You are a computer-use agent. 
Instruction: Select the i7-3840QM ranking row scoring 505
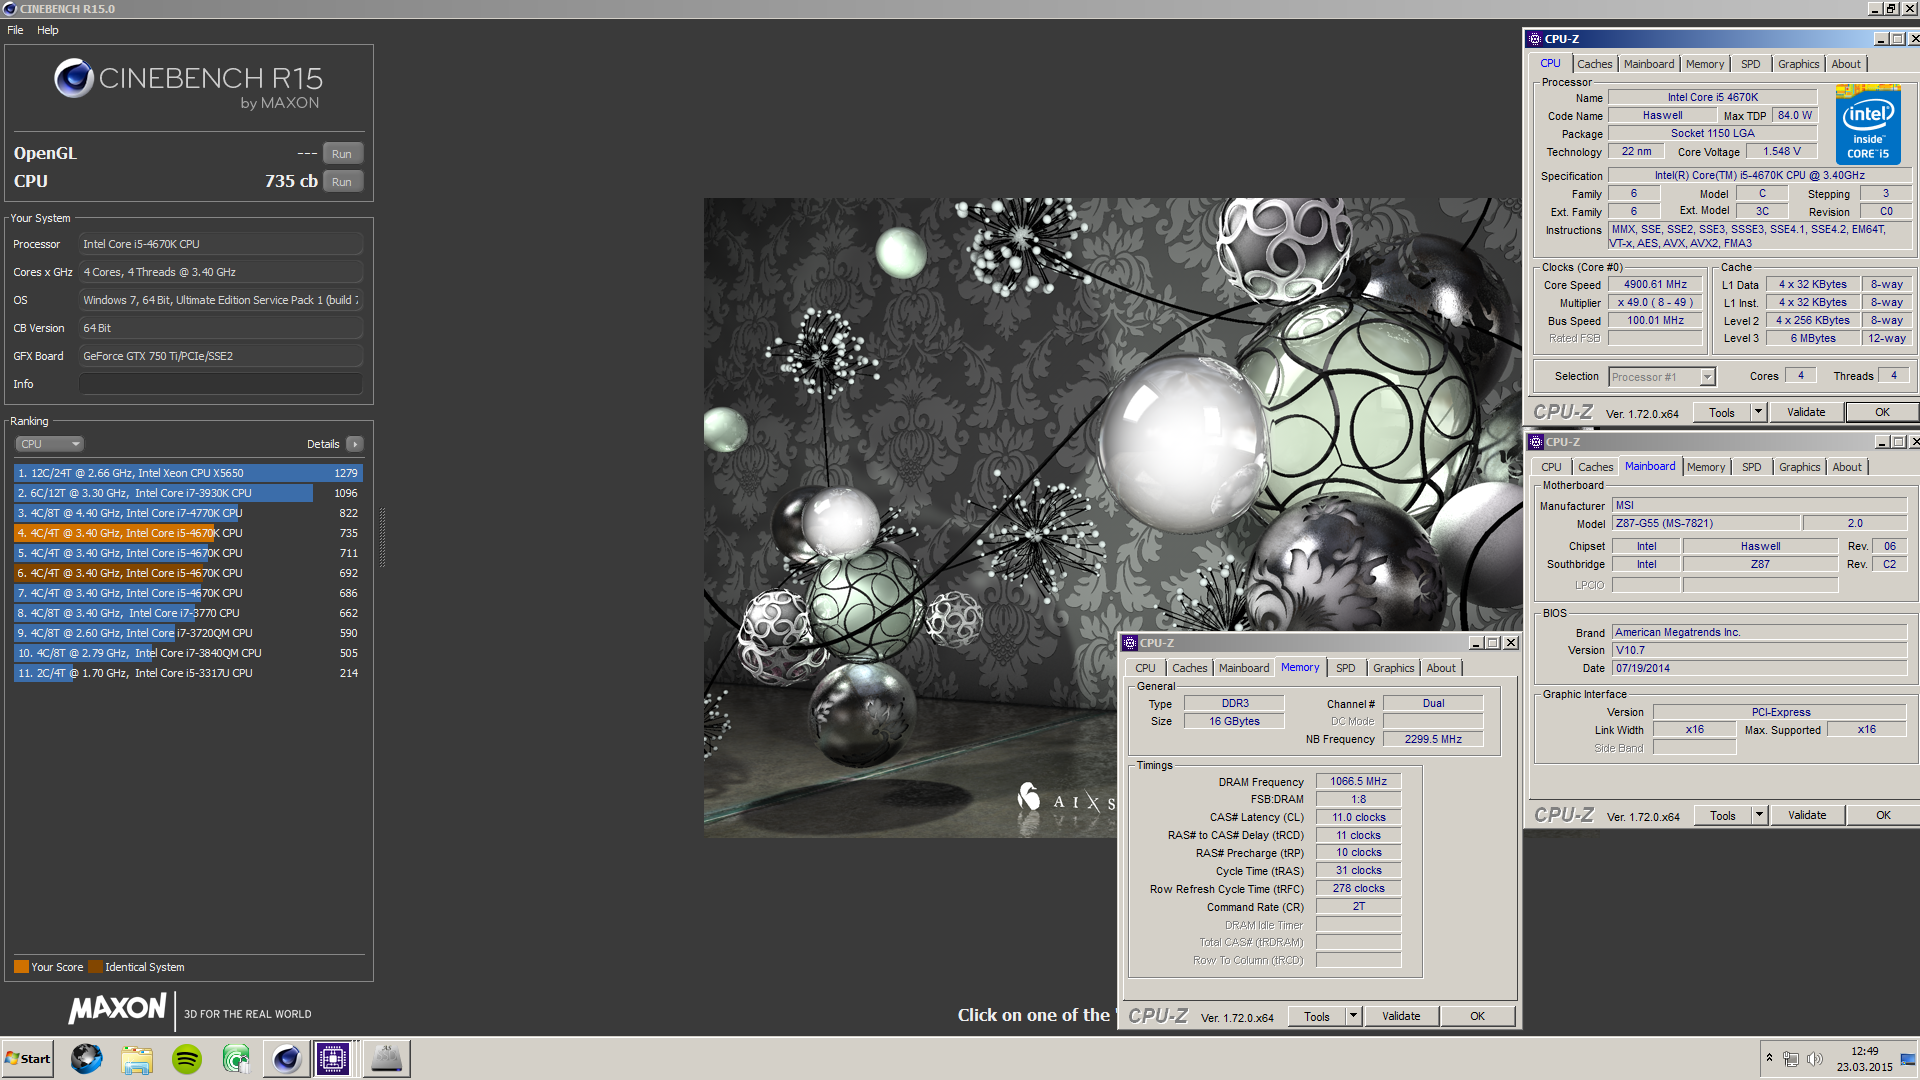[188, 653]
